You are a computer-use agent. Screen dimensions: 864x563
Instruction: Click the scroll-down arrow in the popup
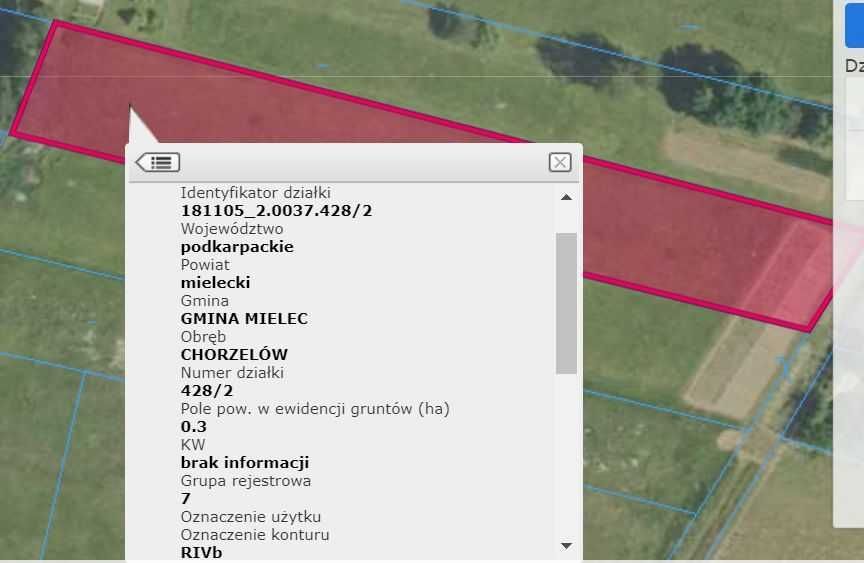pyautogui.click(x=566, y=546)
